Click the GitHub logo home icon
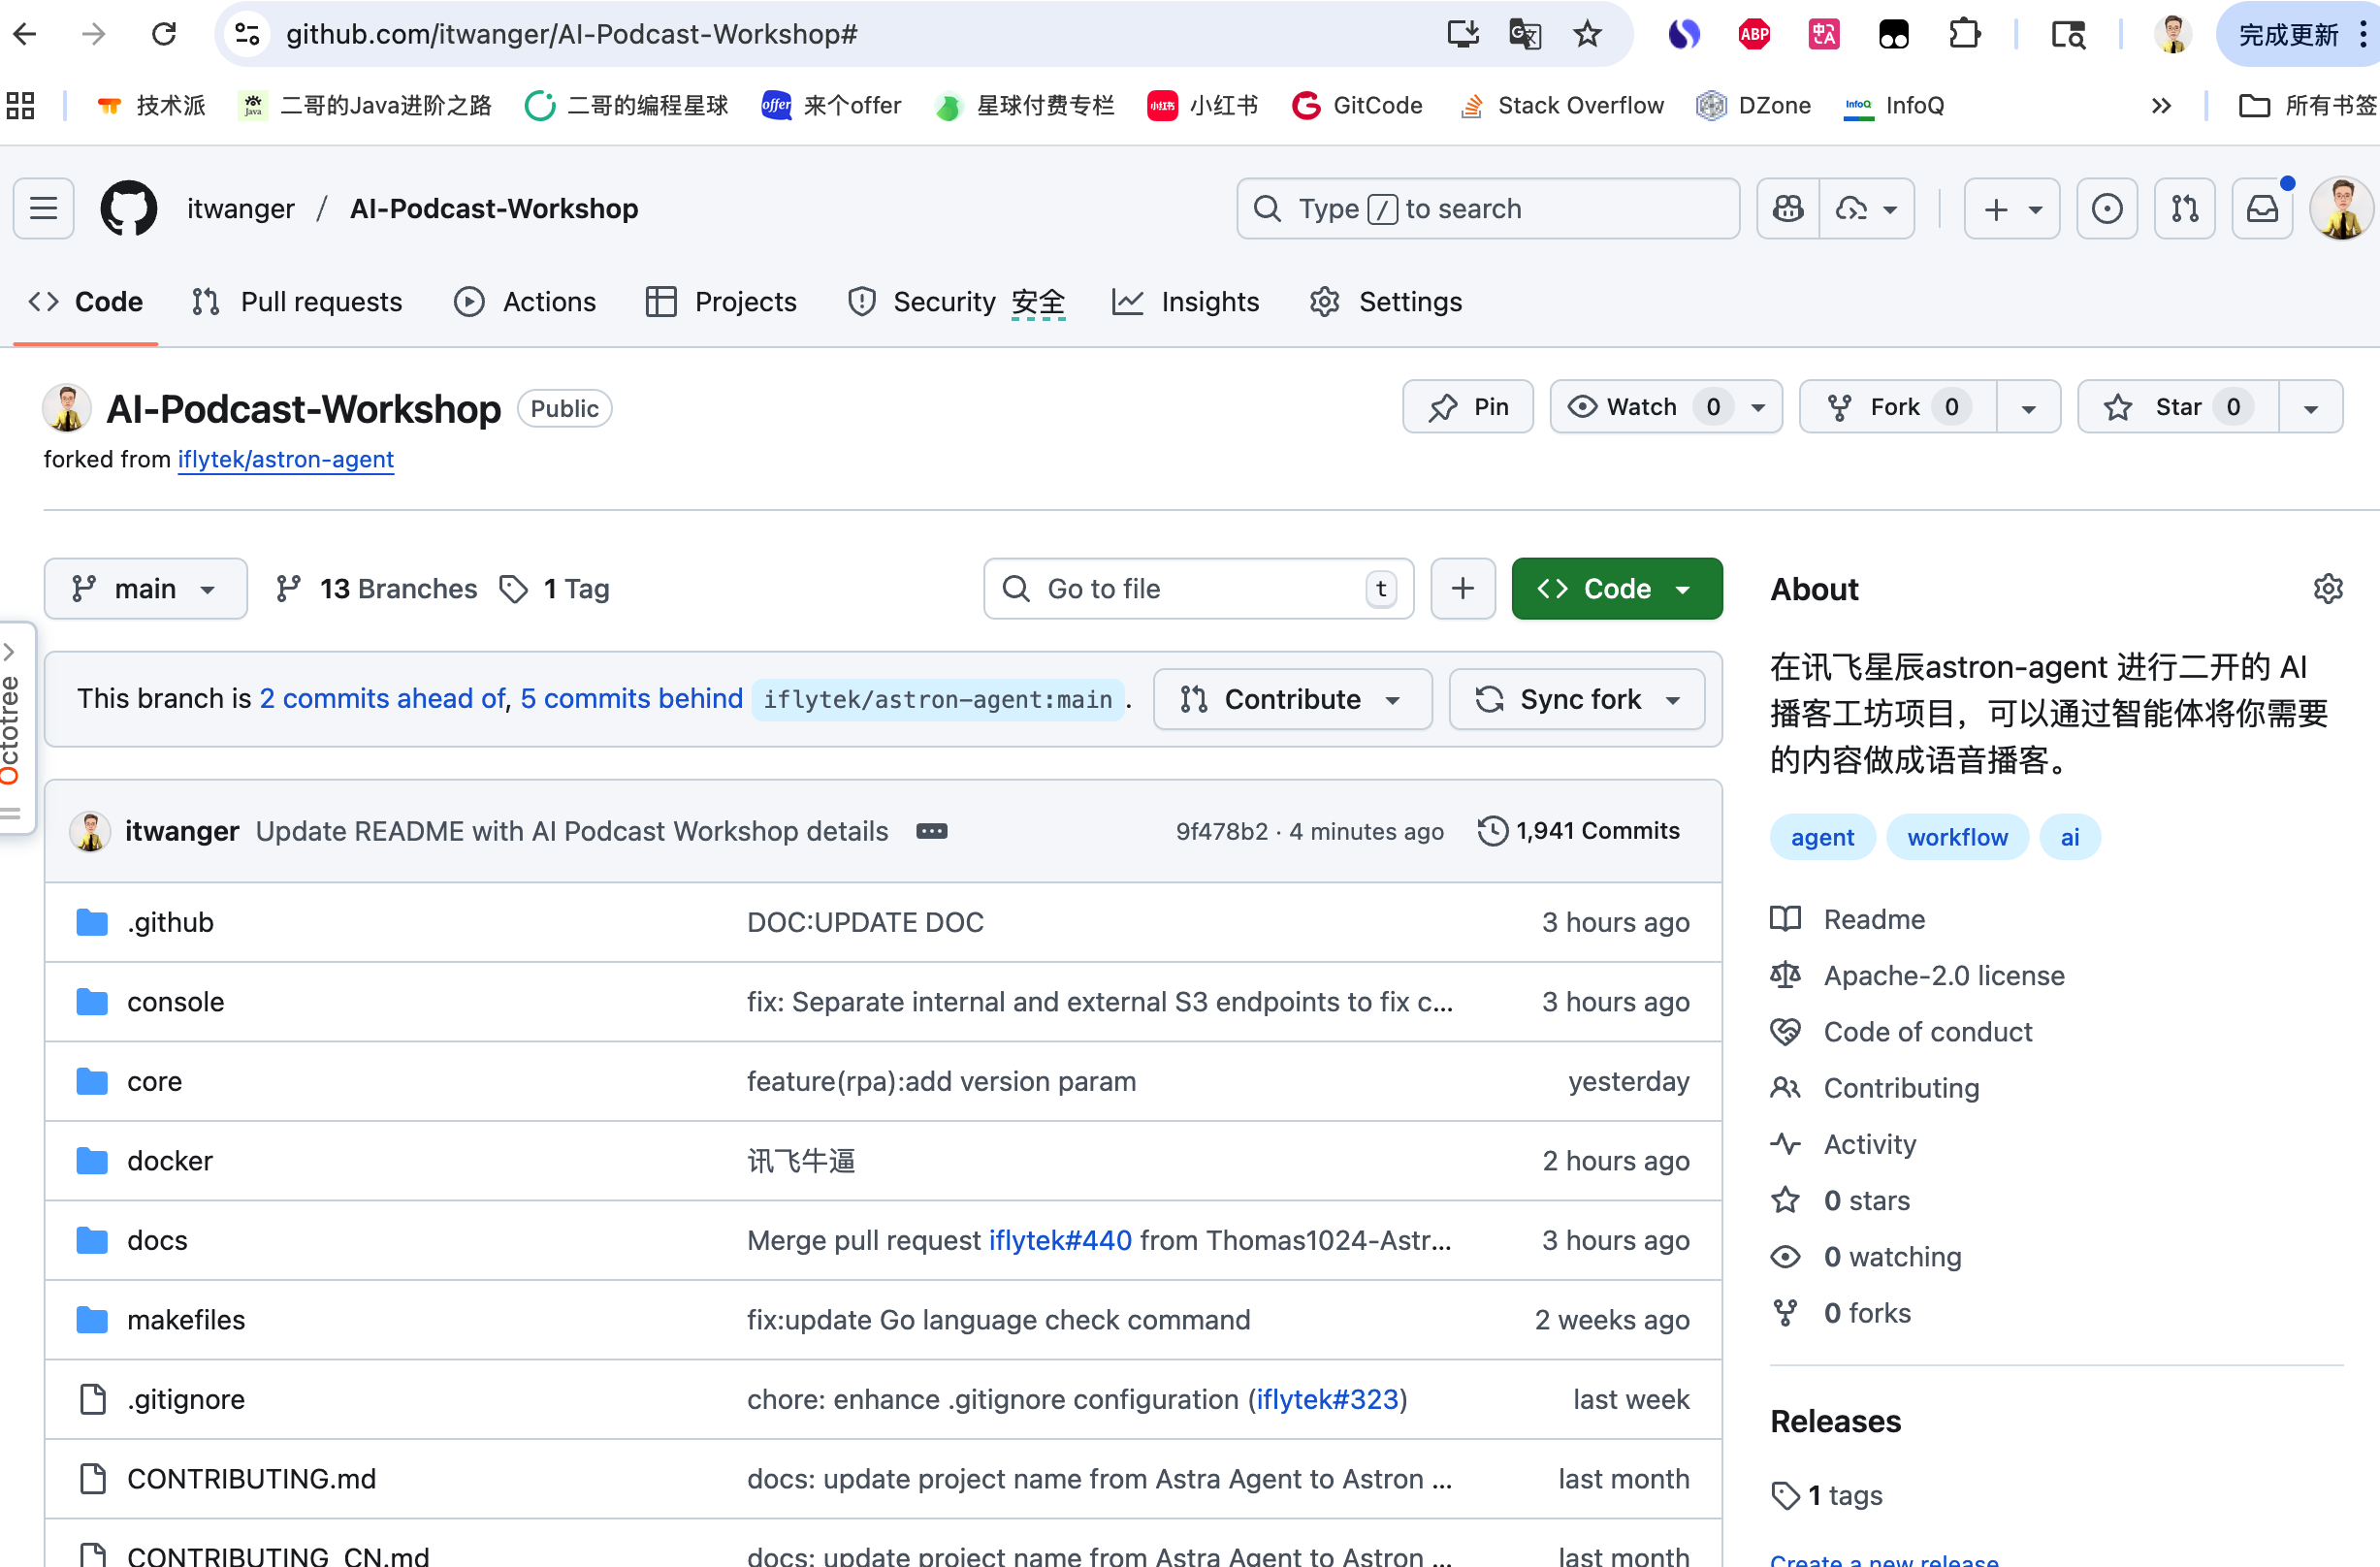 click(129, 209)
